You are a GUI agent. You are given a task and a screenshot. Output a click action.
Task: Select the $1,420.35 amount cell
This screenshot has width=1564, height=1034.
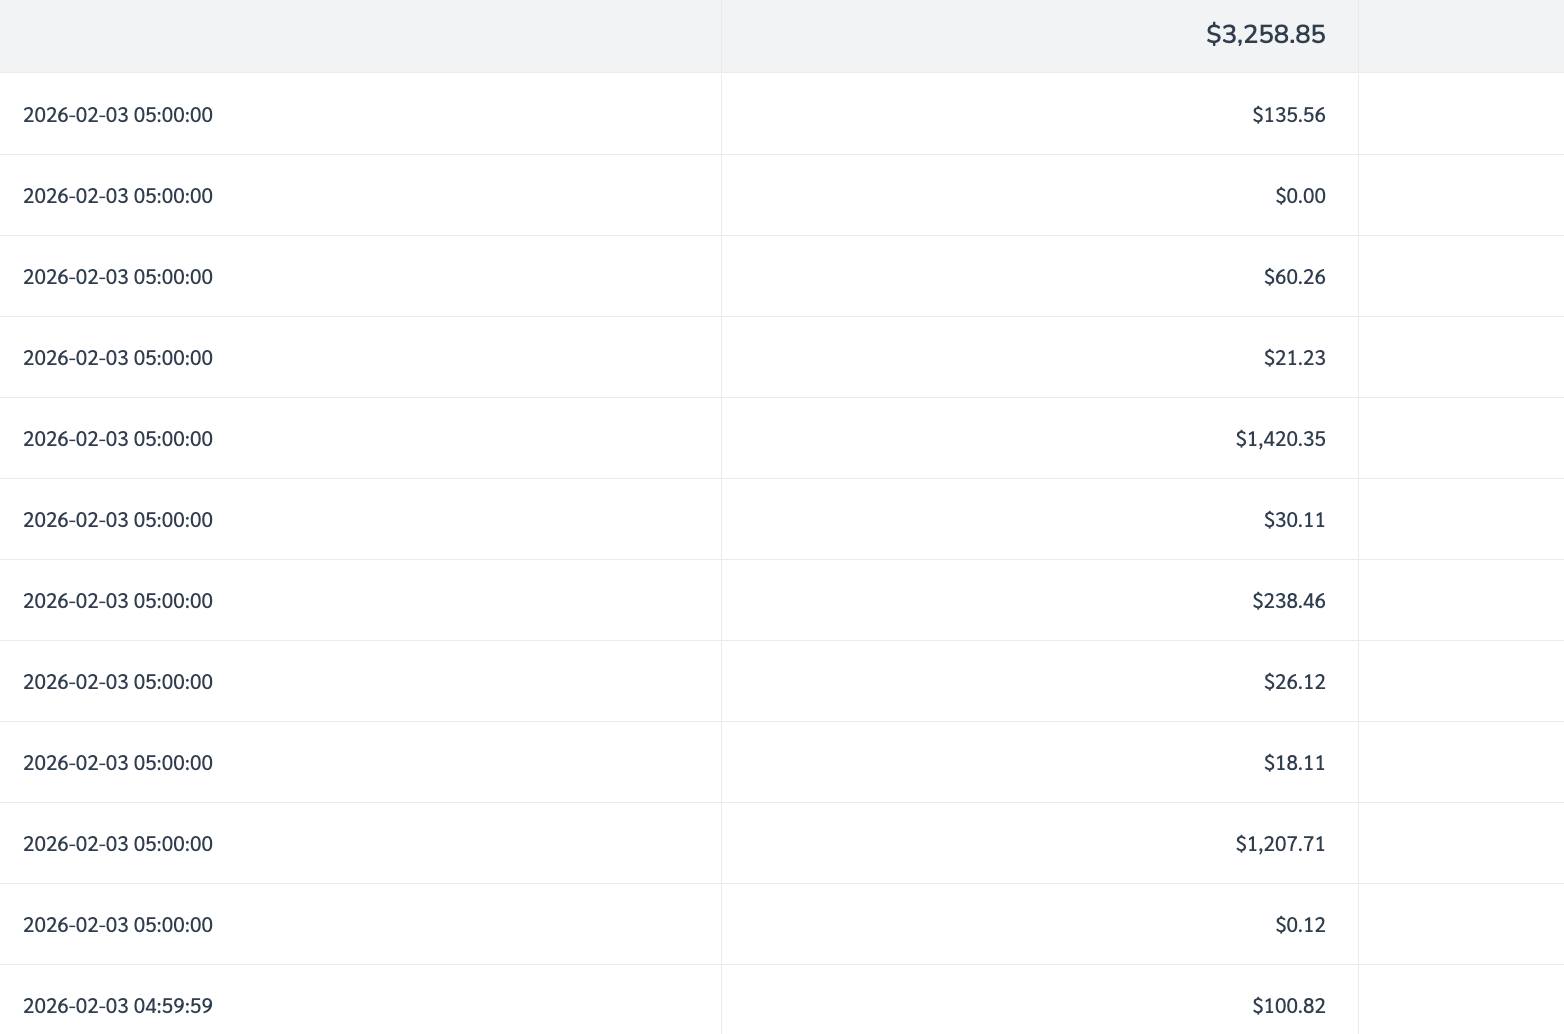click(1280, 439)
